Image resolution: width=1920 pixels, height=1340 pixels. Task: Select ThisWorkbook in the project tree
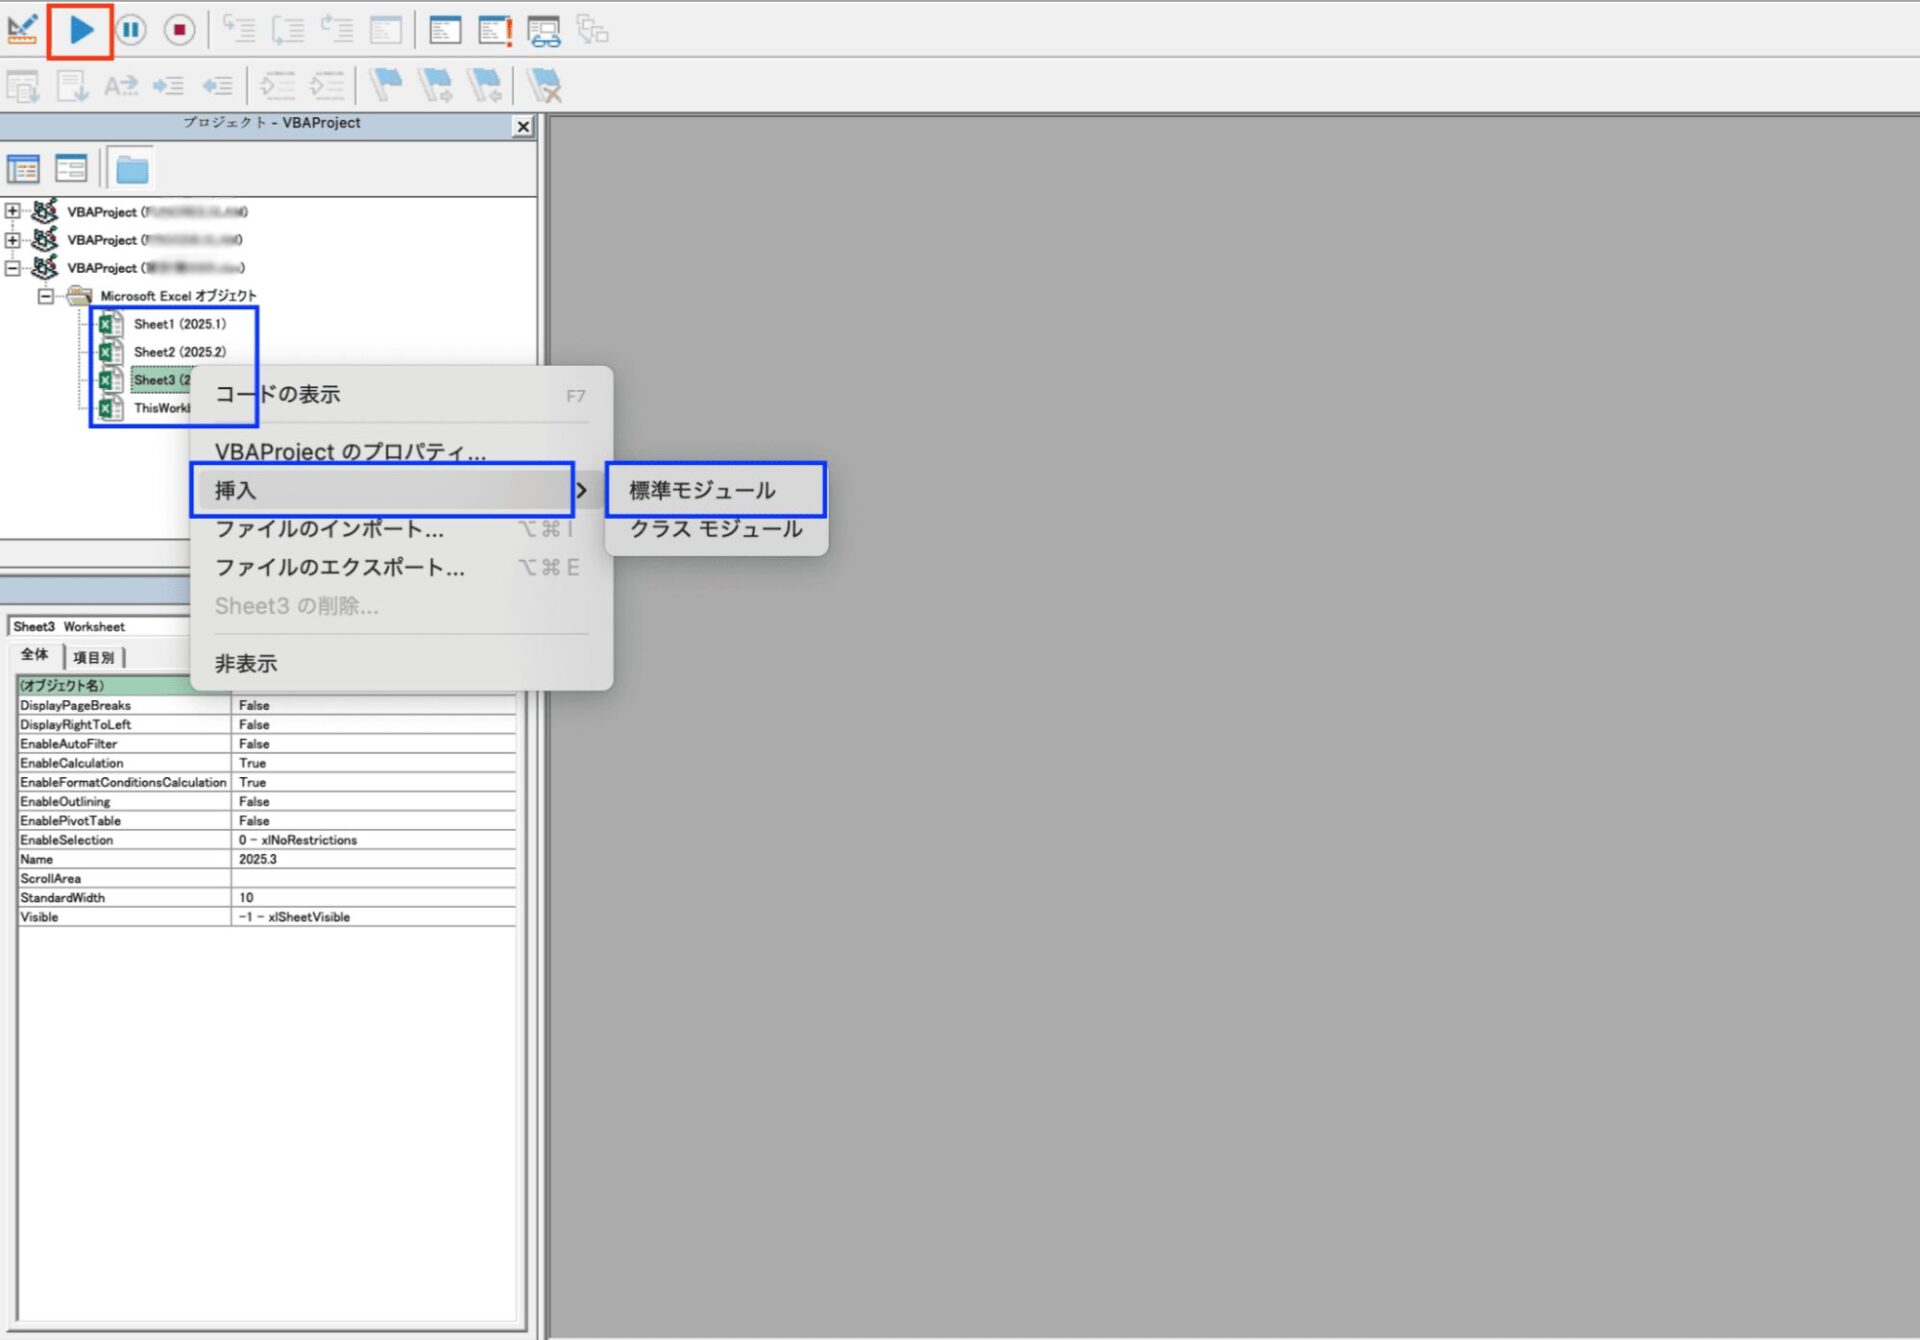(161, 408)
